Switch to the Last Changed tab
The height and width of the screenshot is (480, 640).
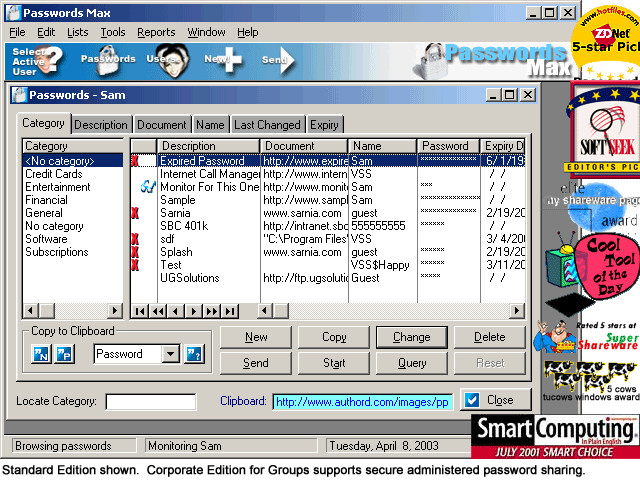(267, 124)
